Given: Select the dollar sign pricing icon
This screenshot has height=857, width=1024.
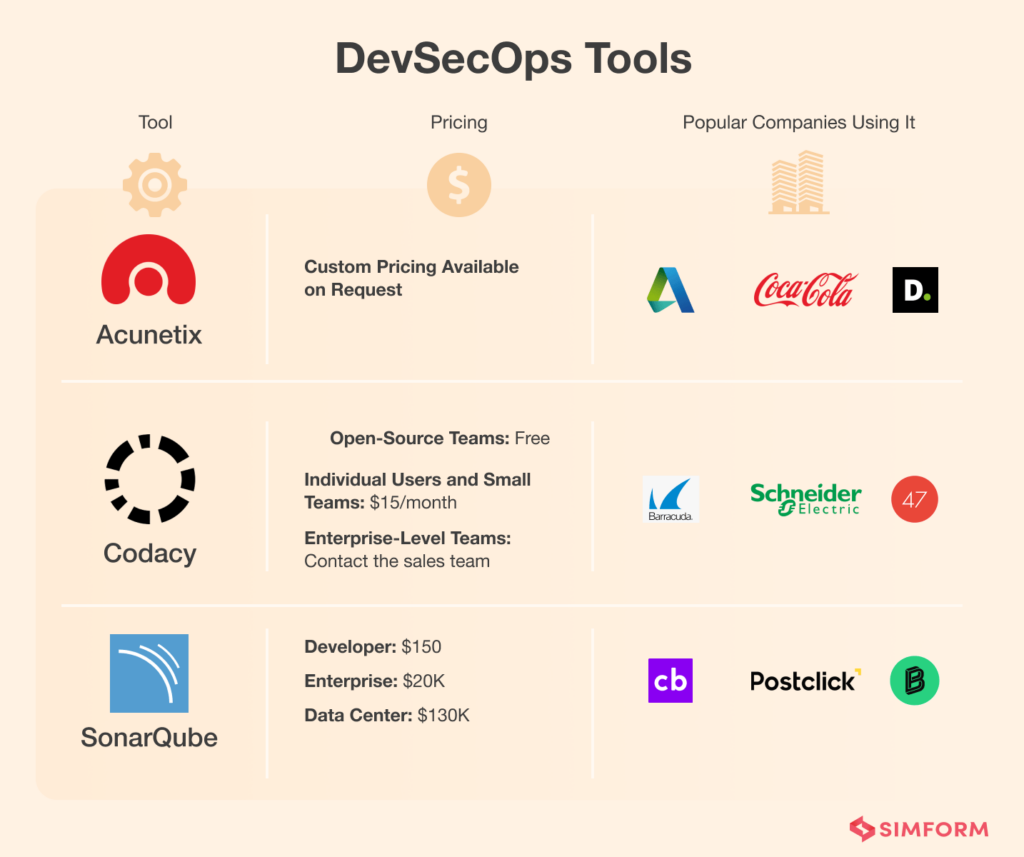Looking at the screenshot, I should click(459, 184).
